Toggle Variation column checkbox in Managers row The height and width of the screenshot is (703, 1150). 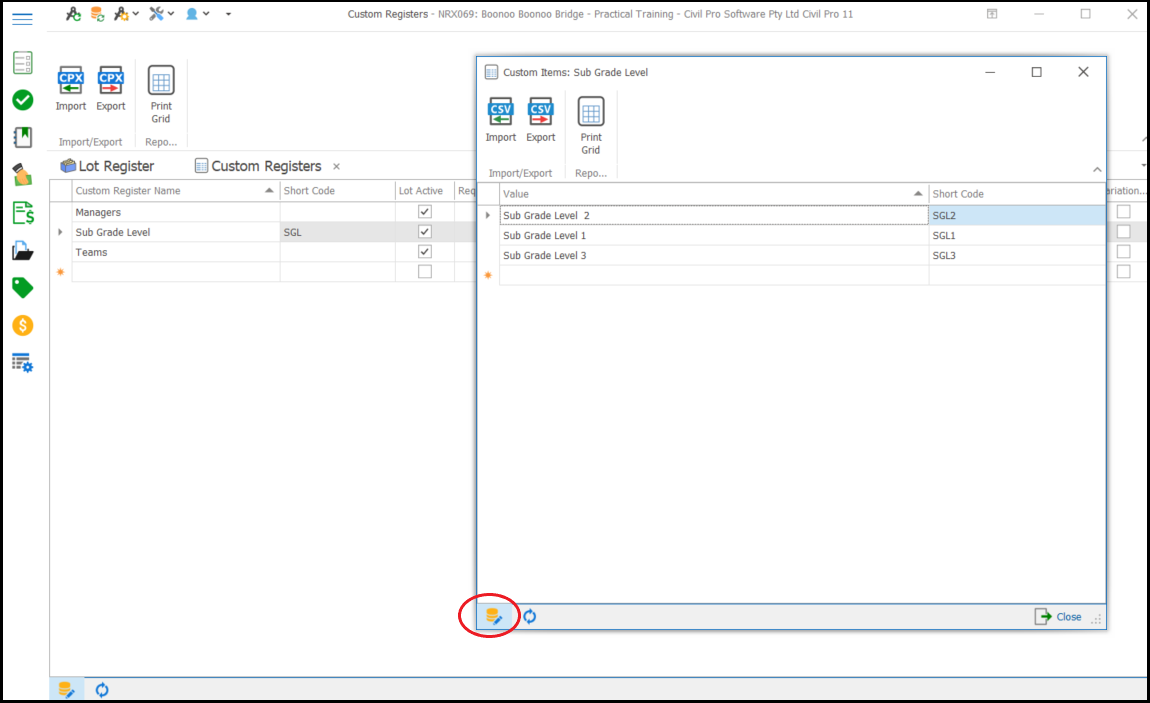coord(1124,212)
